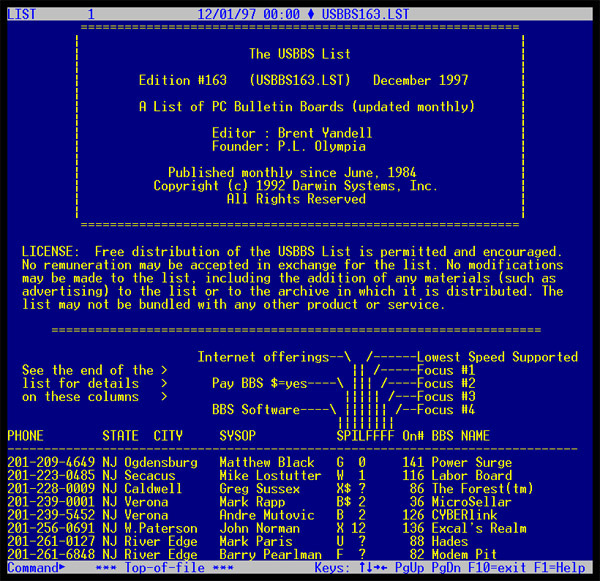Click 'Internet offerings' legend label

coord(263,357)
